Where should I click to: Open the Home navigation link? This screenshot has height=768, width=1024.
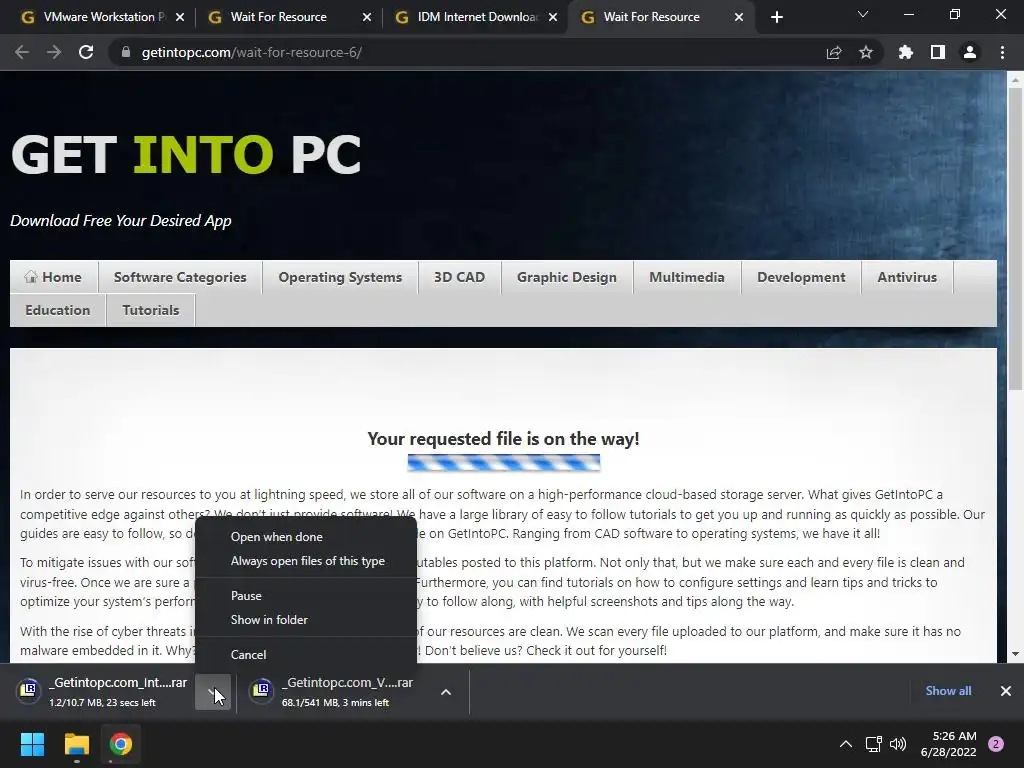(54, 277)
